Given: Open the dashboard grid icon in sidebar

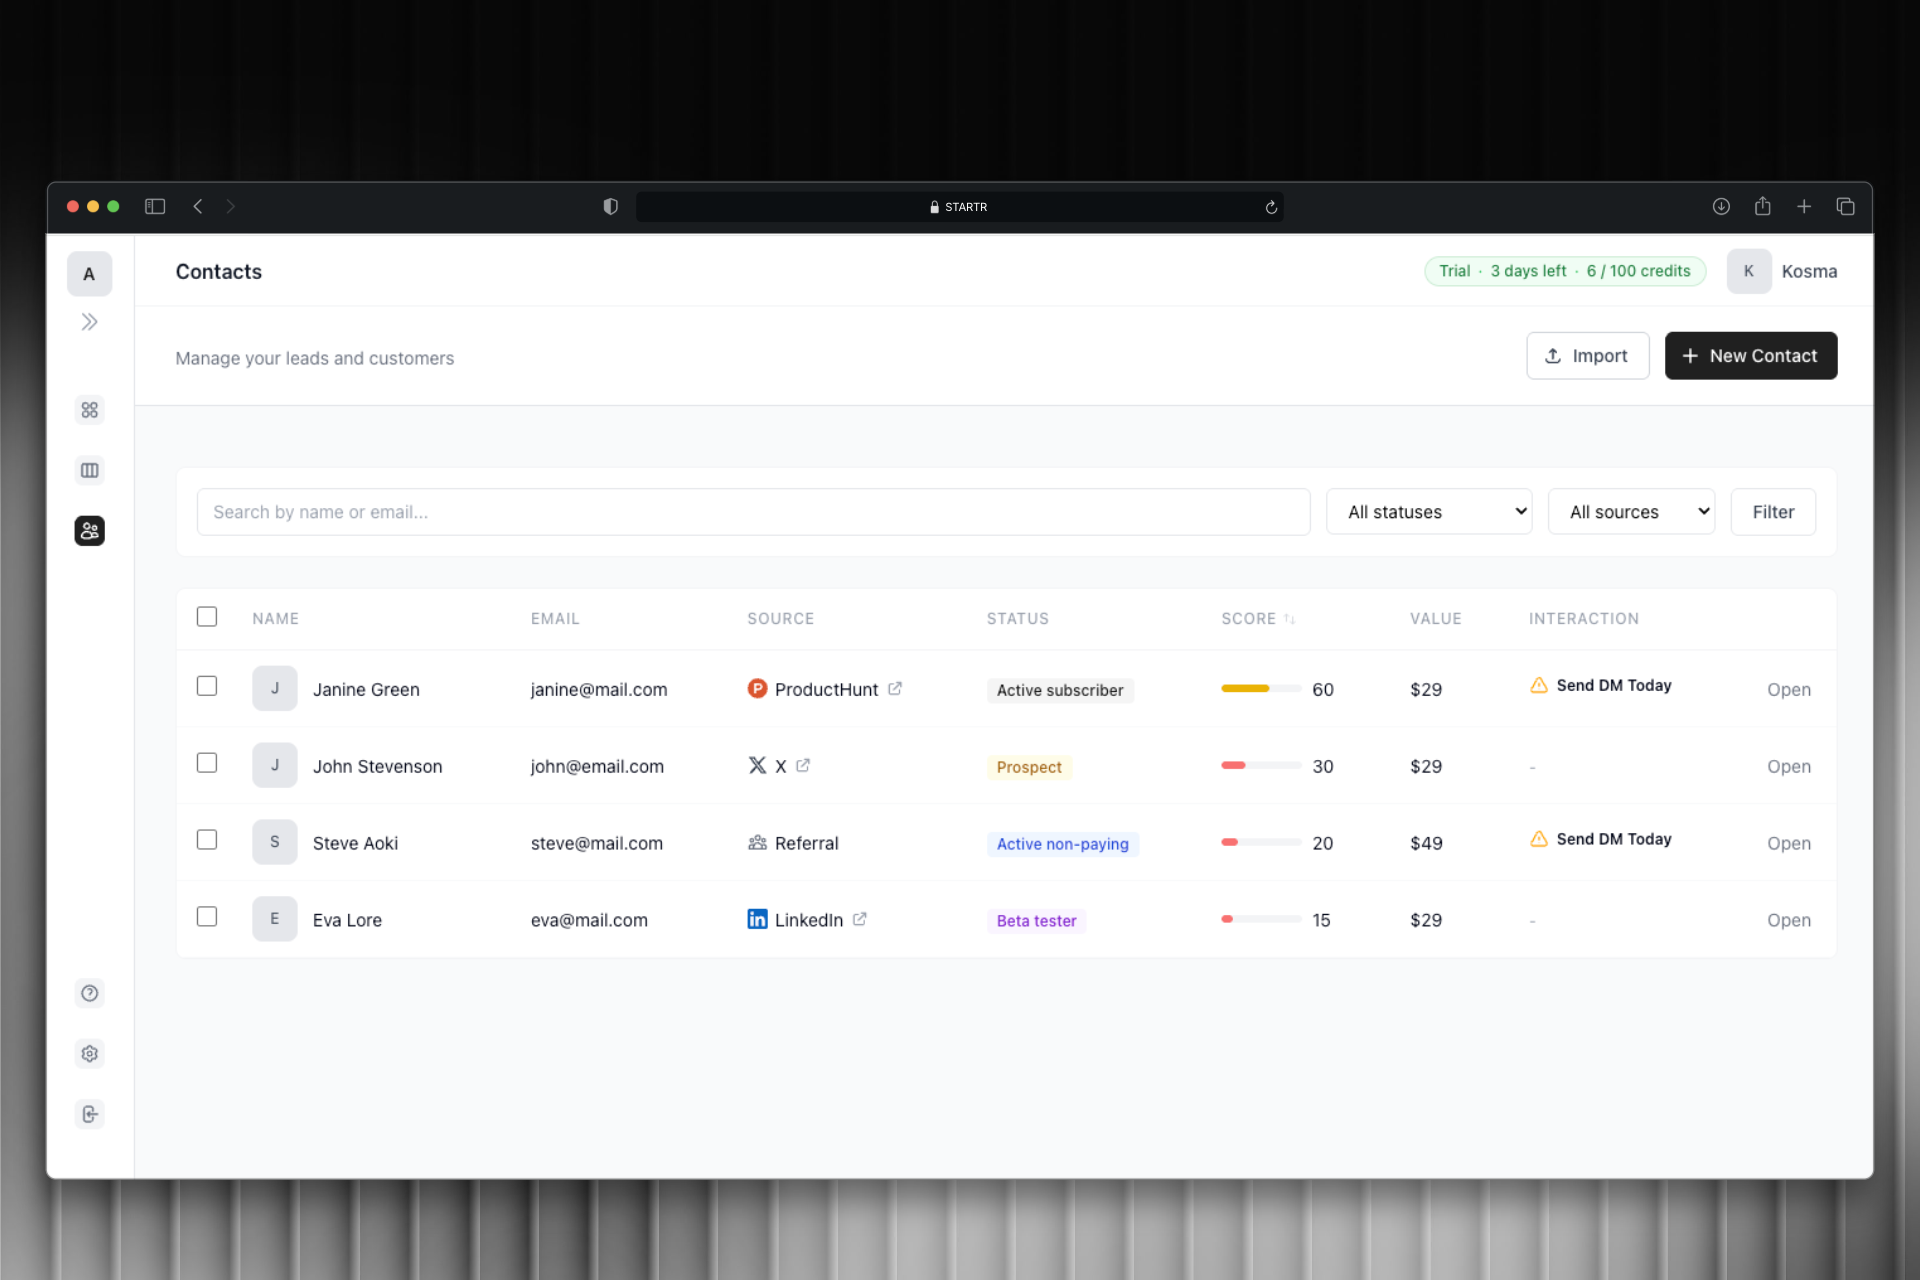Looking at the screenshot, I should coord(90,409).
